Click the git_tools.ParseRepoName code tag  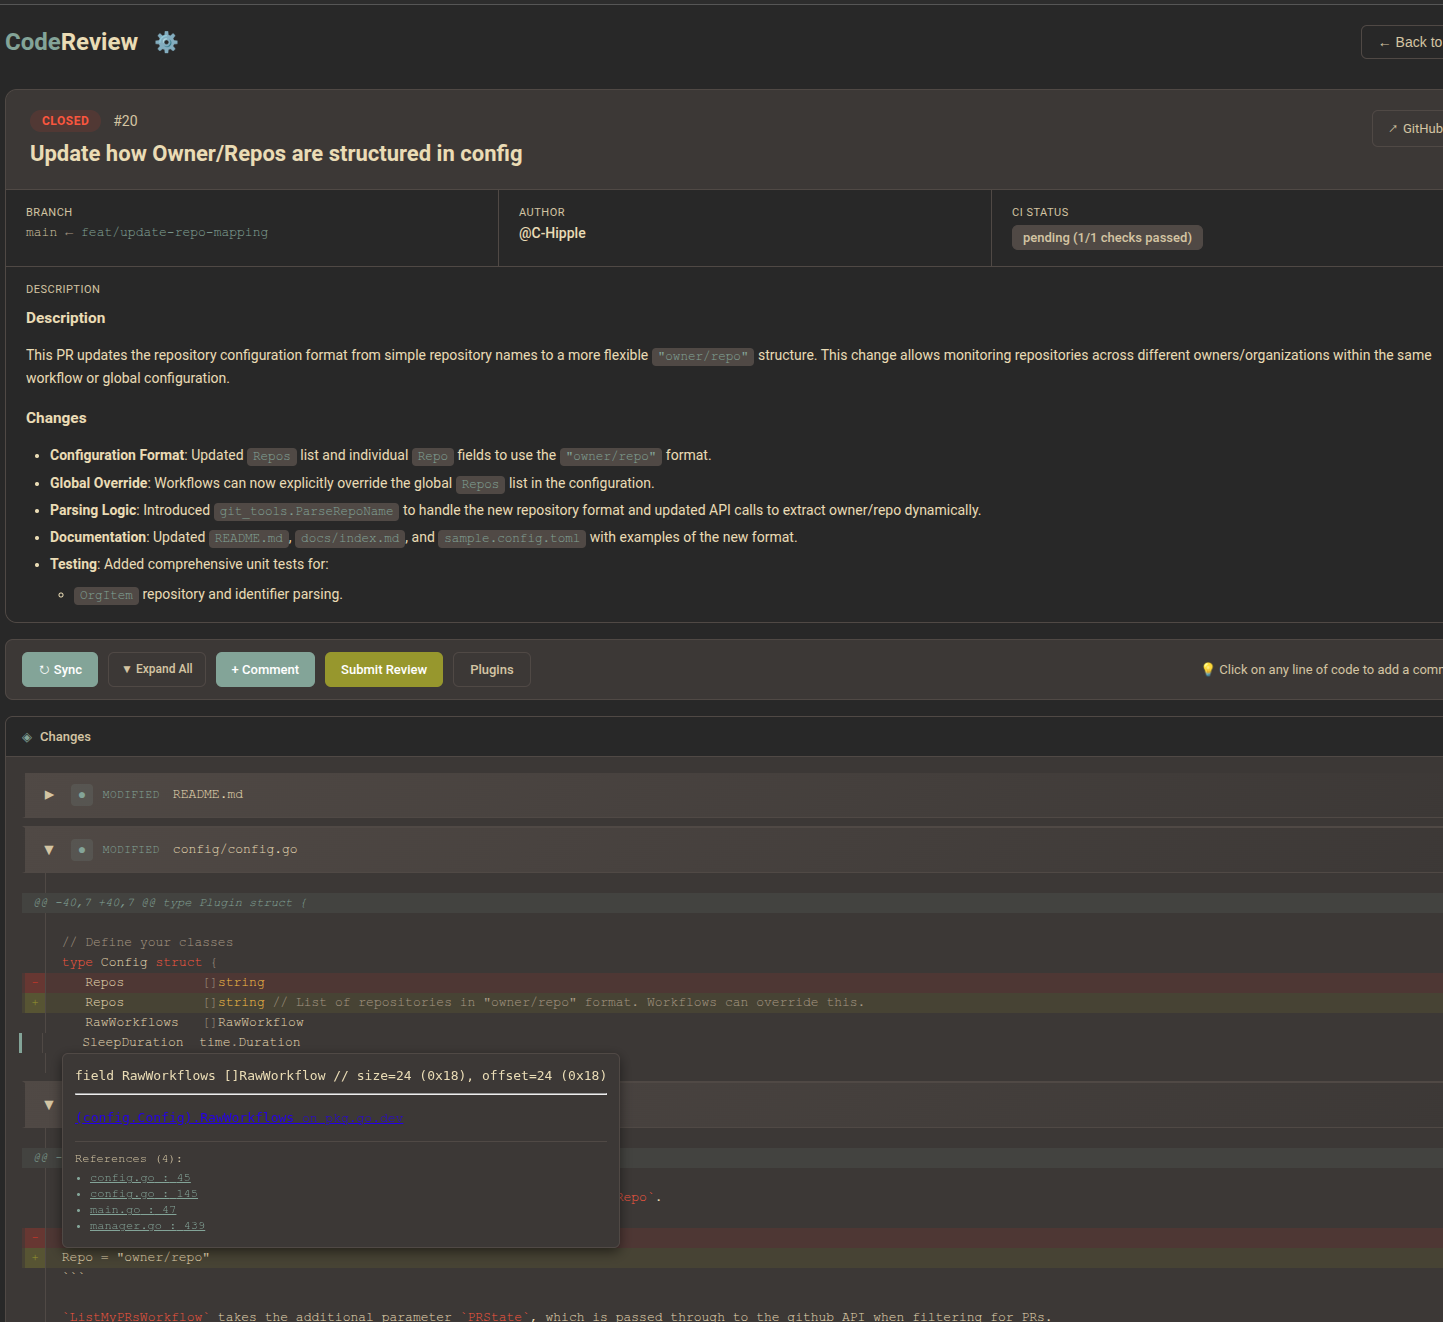pos(307,511)
